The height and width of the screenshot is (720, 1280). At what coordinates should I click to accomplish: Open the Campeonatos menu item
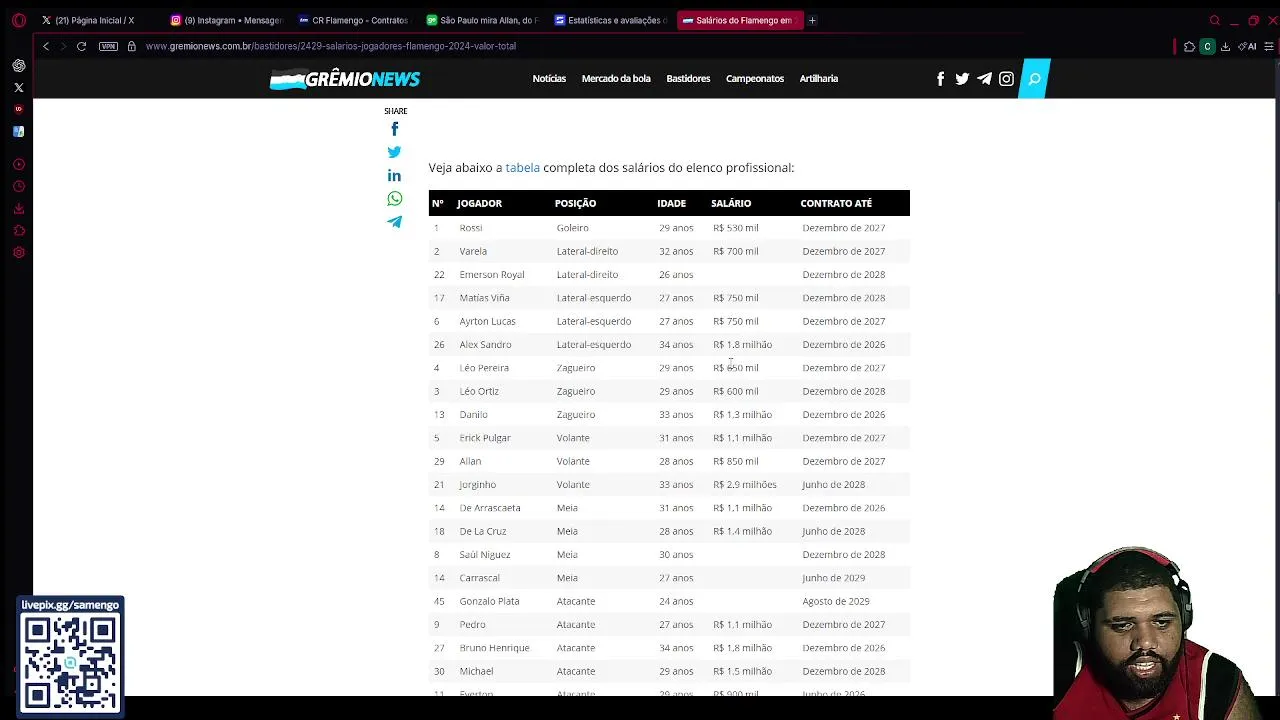tap(755, 79)
